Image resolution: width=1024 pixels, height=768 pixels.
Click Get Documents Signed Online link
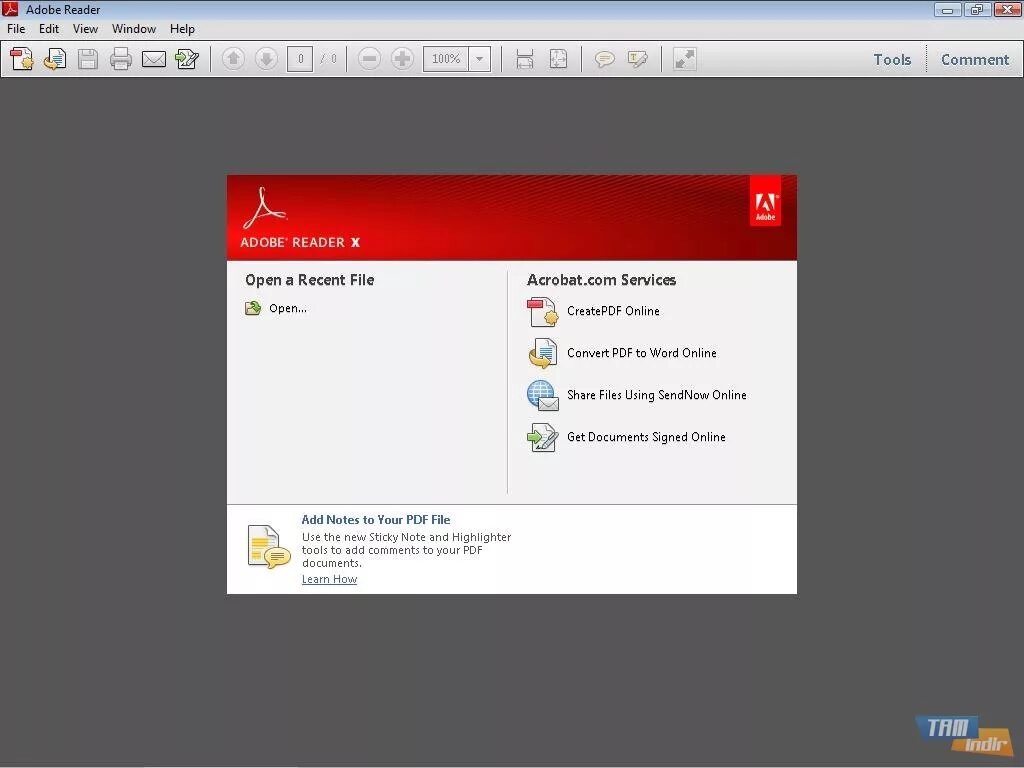click(647, 437)
